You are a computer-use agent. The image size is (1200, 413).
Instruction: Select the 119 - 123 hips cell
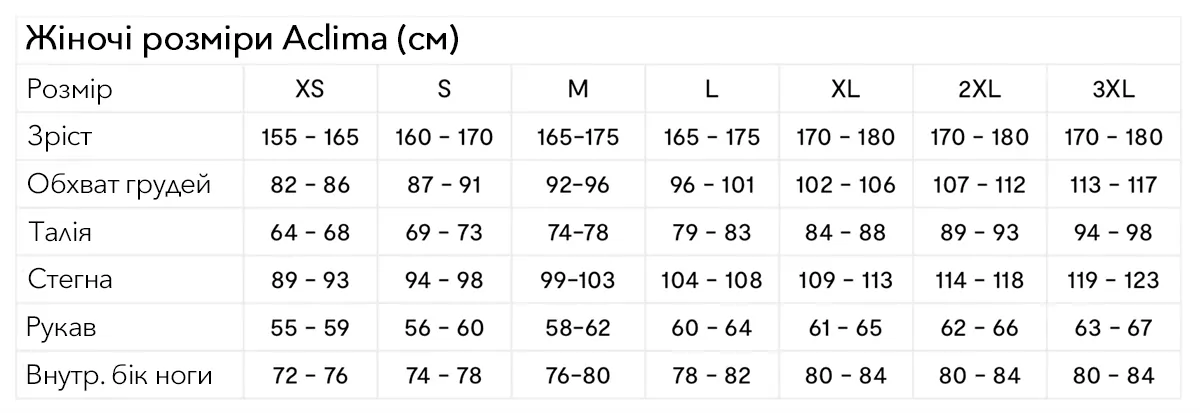(1113, 281)
